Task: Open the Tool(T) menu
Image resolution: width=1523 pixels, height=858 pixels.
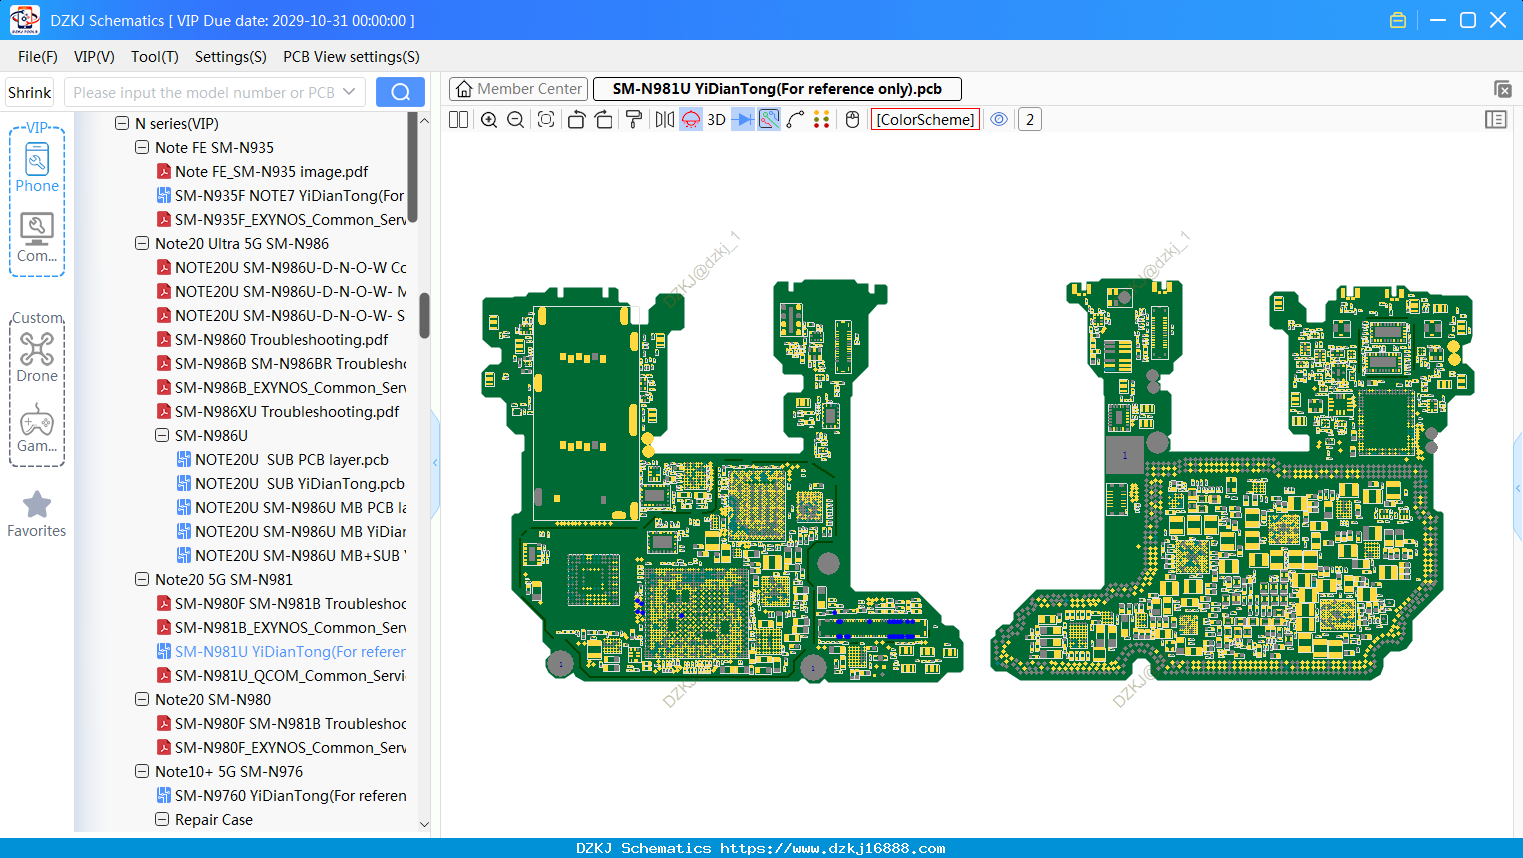Action: (x=155, y=57)
